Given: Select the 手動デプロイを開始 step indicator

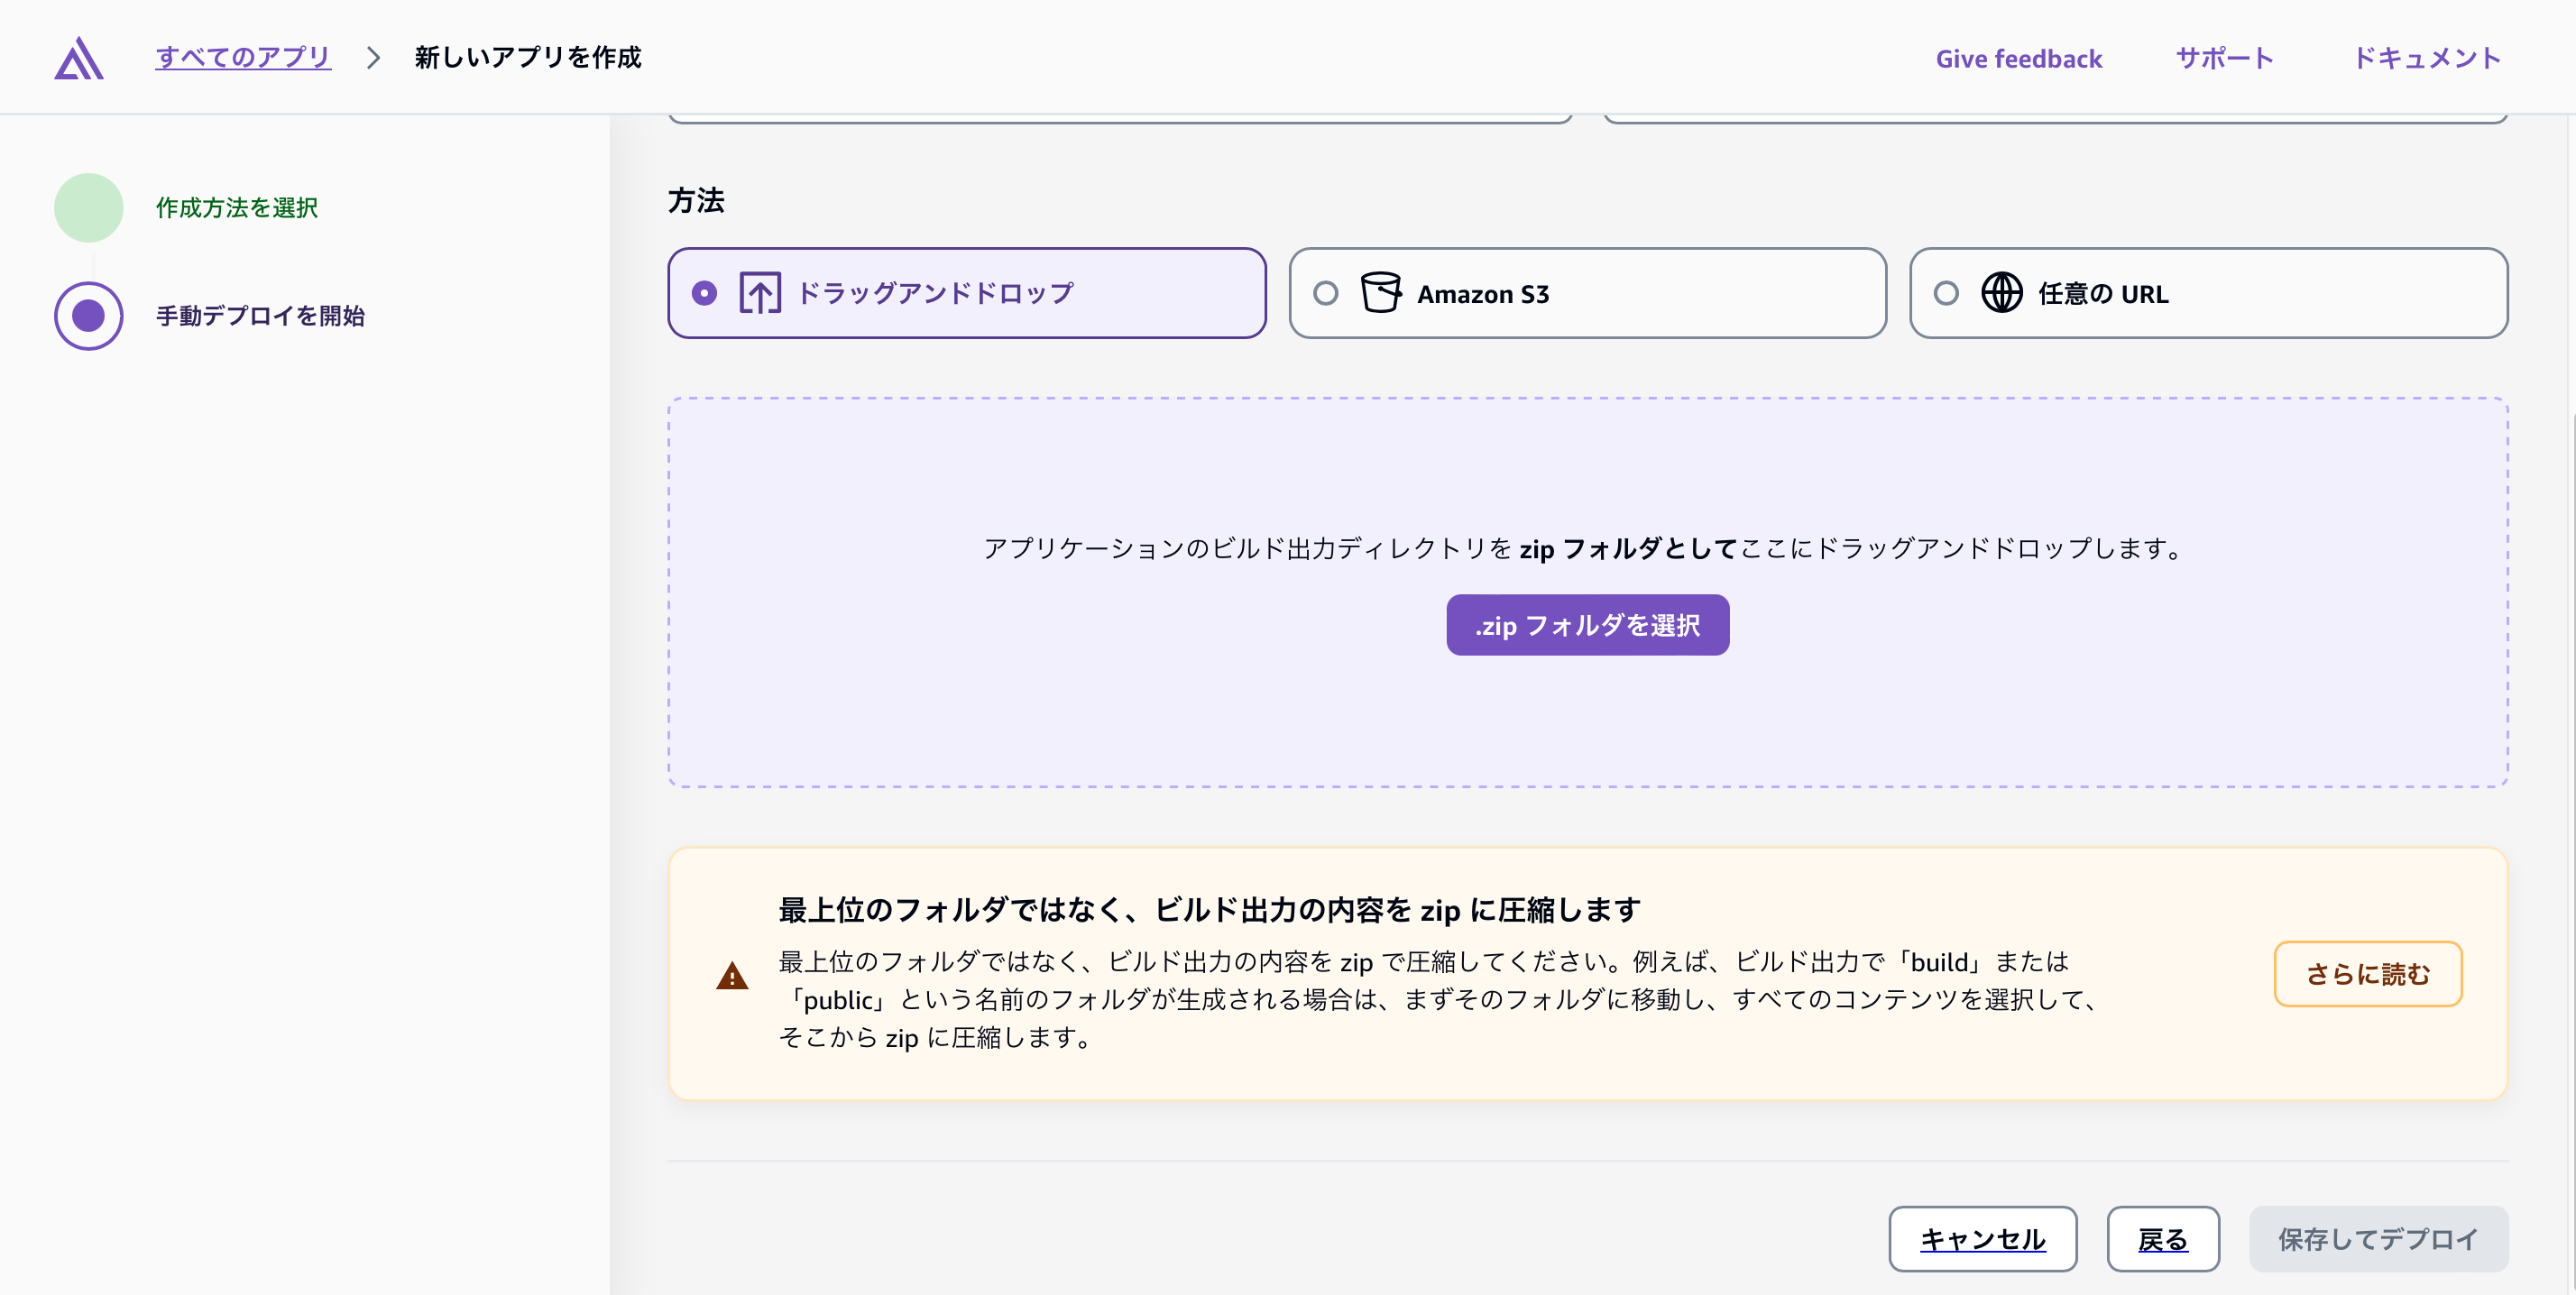Looking at the screenshot, I should [x=89, y=316].
